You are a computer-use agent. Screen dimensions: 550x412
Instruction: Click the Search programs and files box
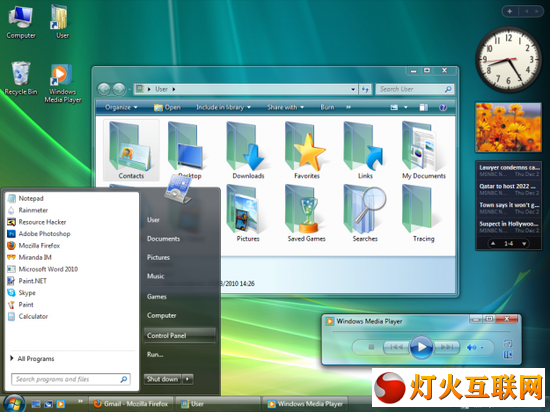(x=71, y=379)
